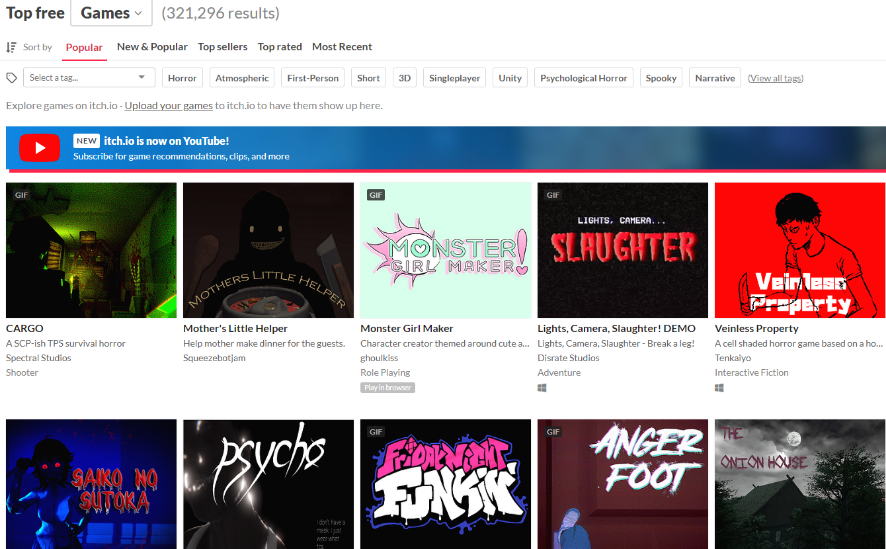The height and width of the screenshot is (549, 886).
Task: Click Veinless Property title link
Action: [x=757, y=328]
